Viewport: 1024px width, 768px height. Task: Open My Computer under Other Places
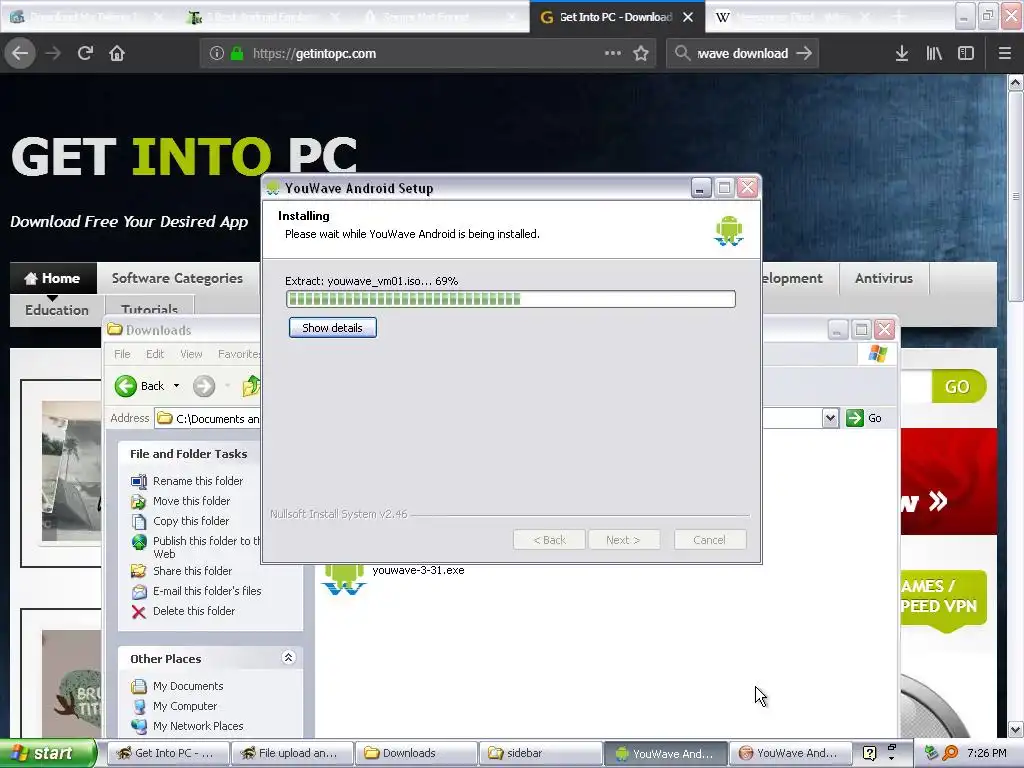(x=184, y=706)
